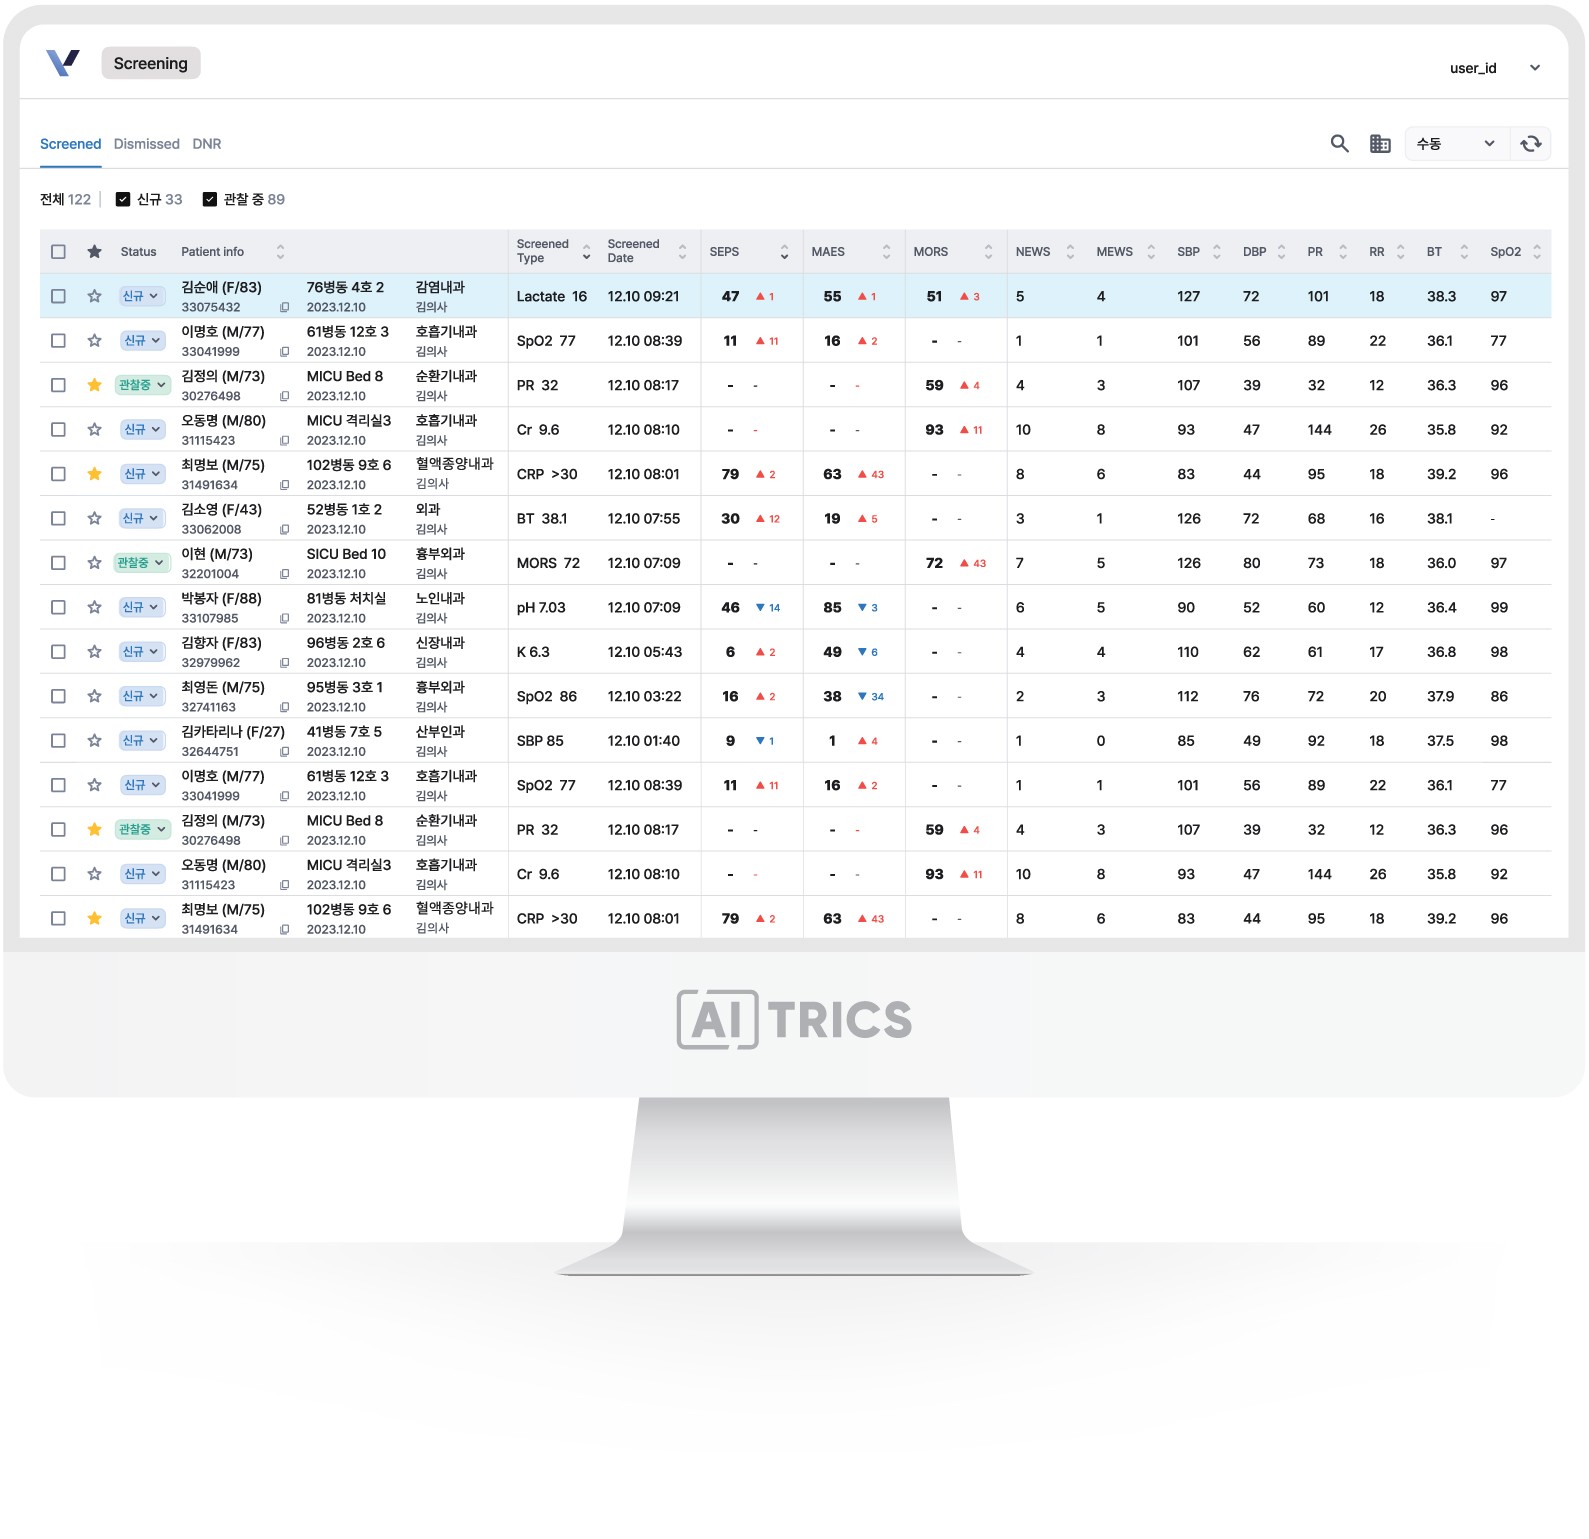The image size is (1589, 1539).
Task: Star patient 김순애 as favorite
Action: 94,296
